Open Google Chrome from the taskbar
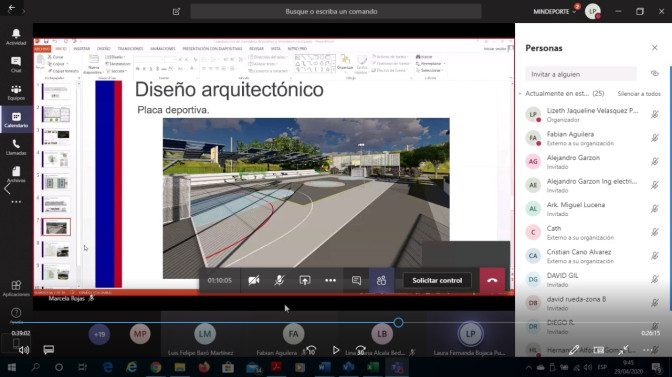 [156, 367]
